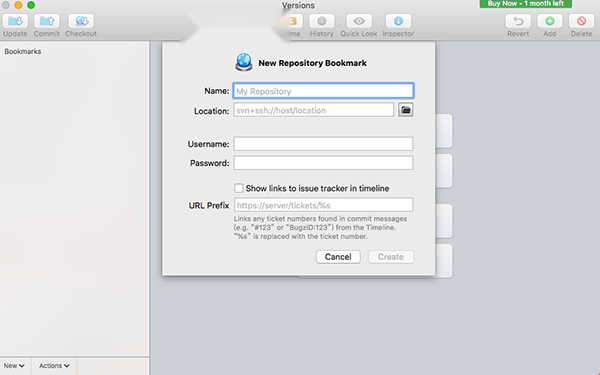
Task: Focus the Password input field
Action: coord(323,163)
